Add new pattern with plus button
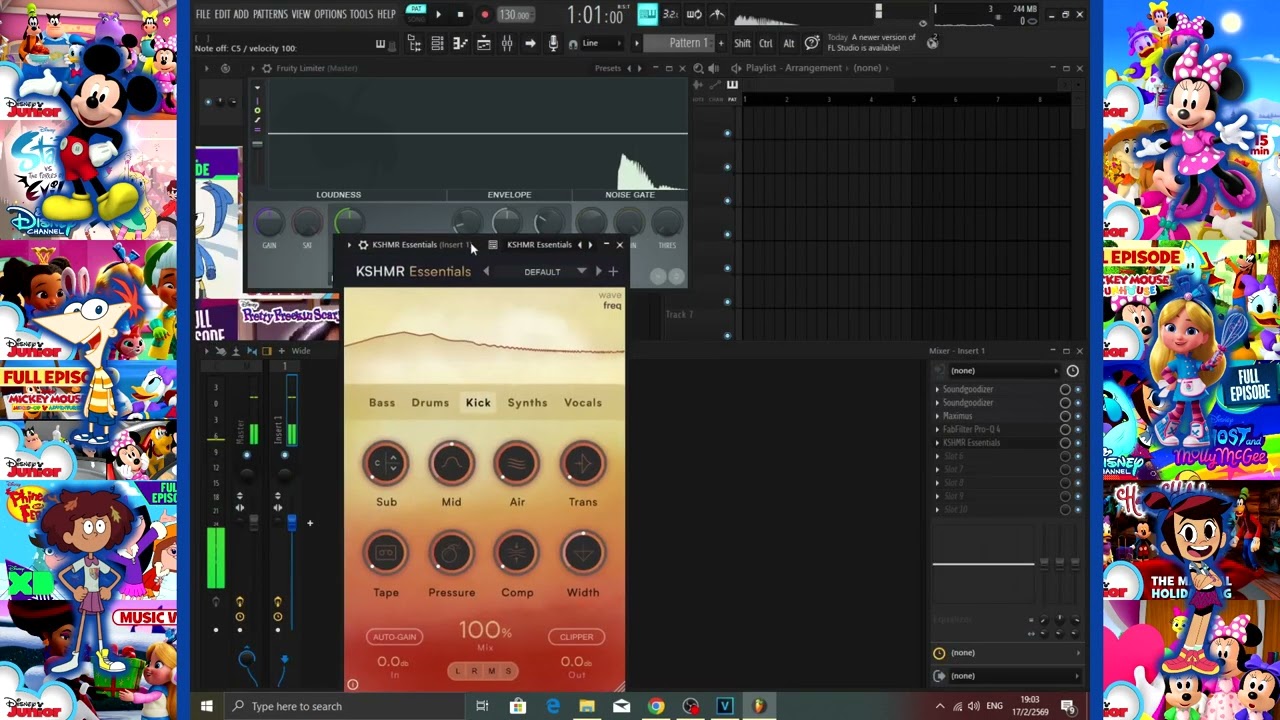The width and height of the screenshot is (1280, 720). [x=720, y=43]
